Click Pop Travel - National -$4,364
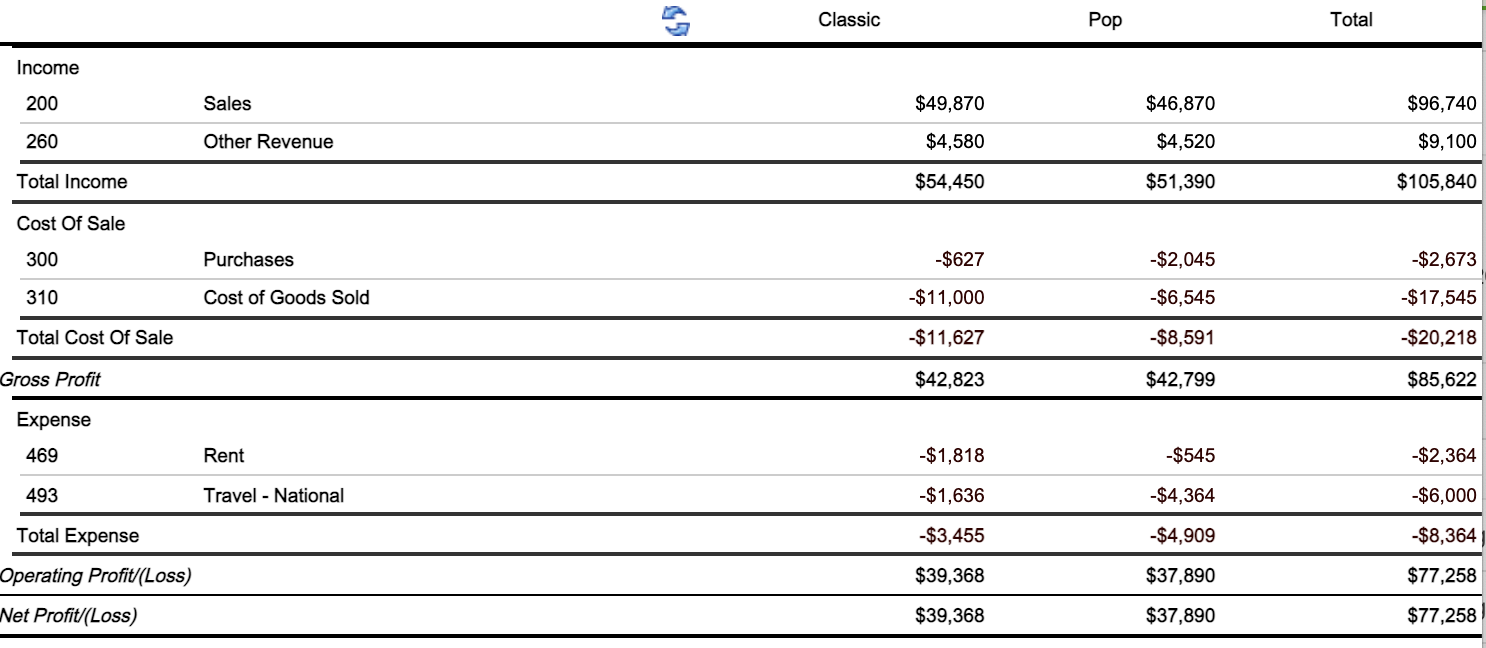Image resolution: width=1486 pixels, height=648 pixels. coord(1182,496)
